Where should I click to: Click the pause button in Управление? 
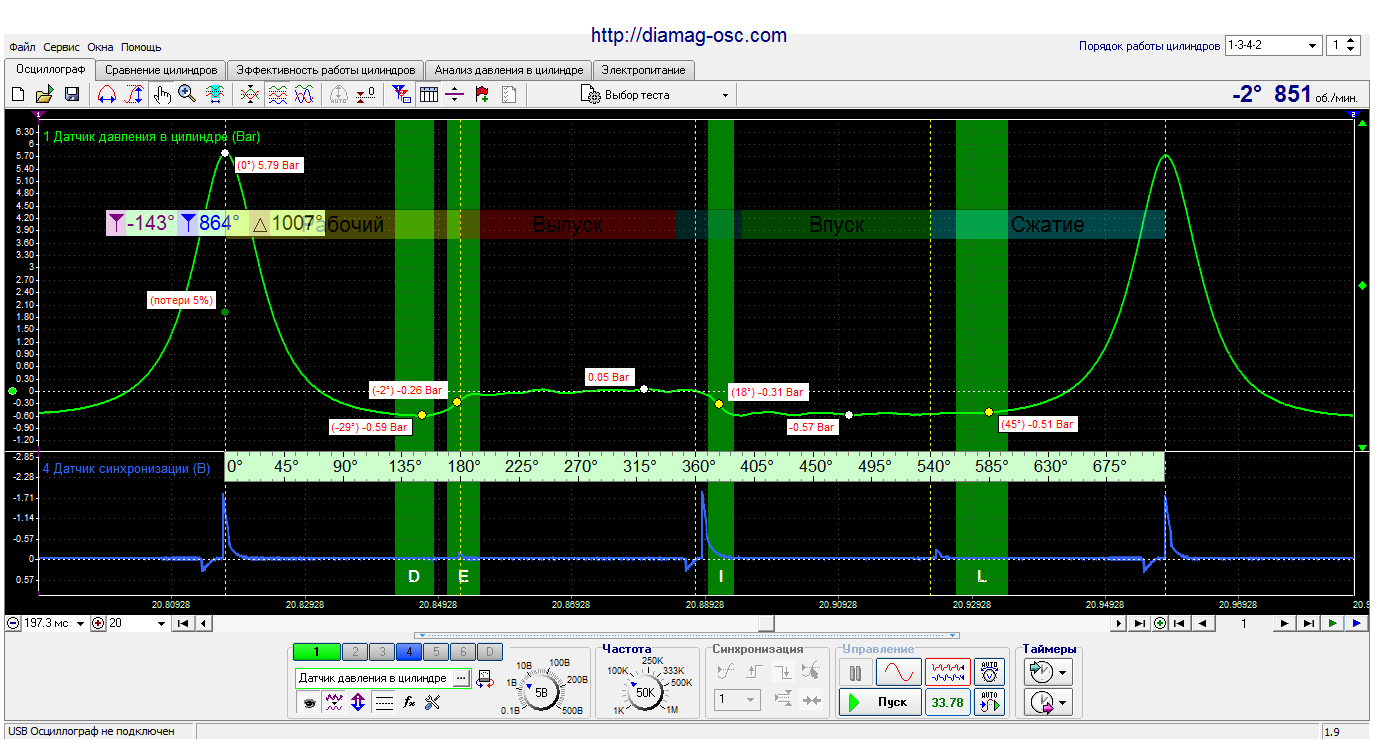[855, 671]
